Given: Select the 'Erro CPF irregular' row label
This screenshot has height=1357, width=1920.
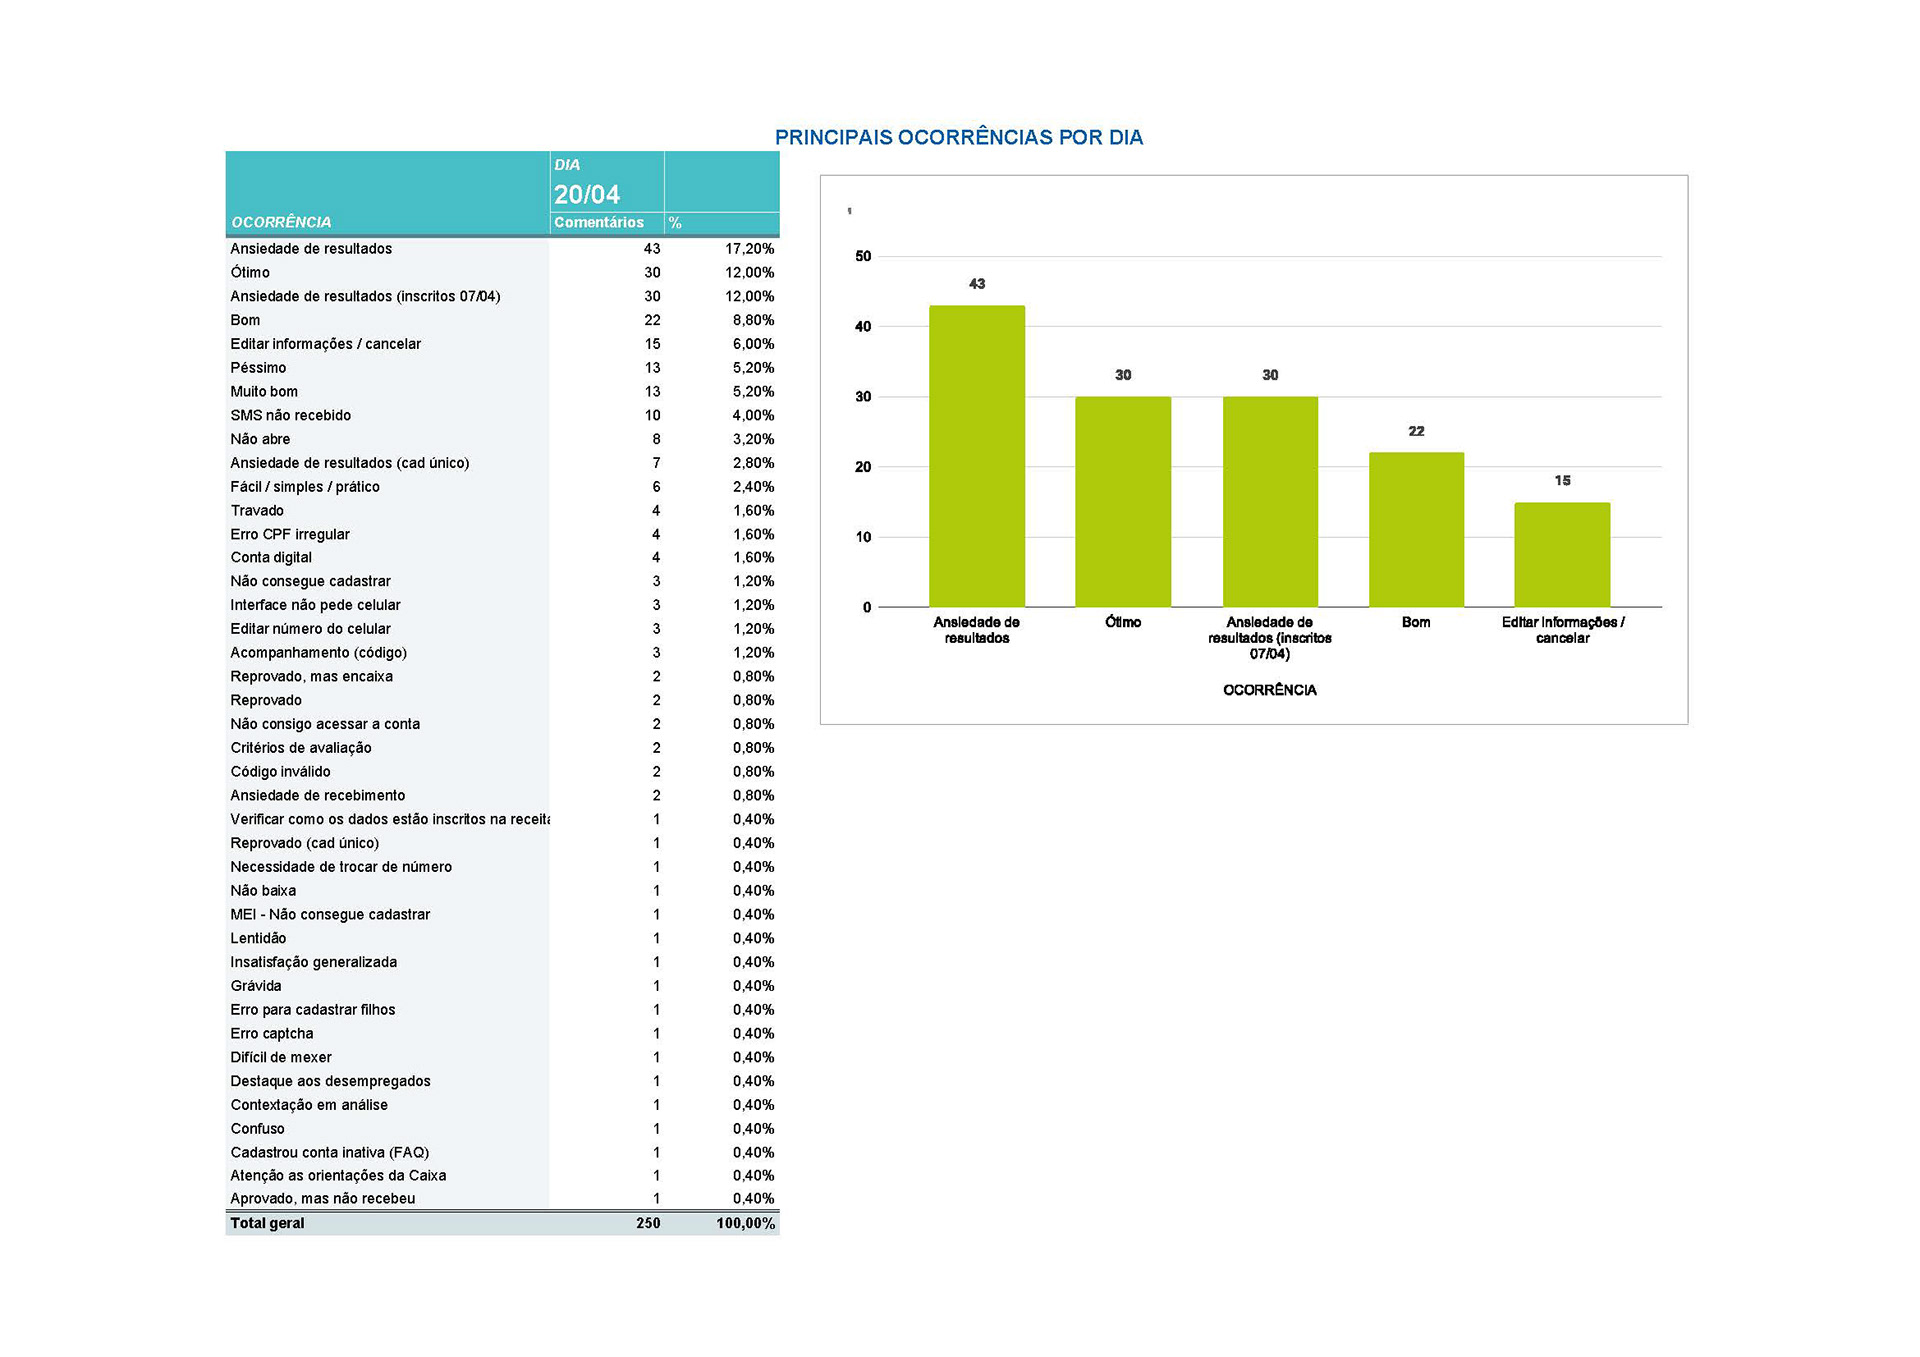Looking at the screenshot, I should (290, 534).
